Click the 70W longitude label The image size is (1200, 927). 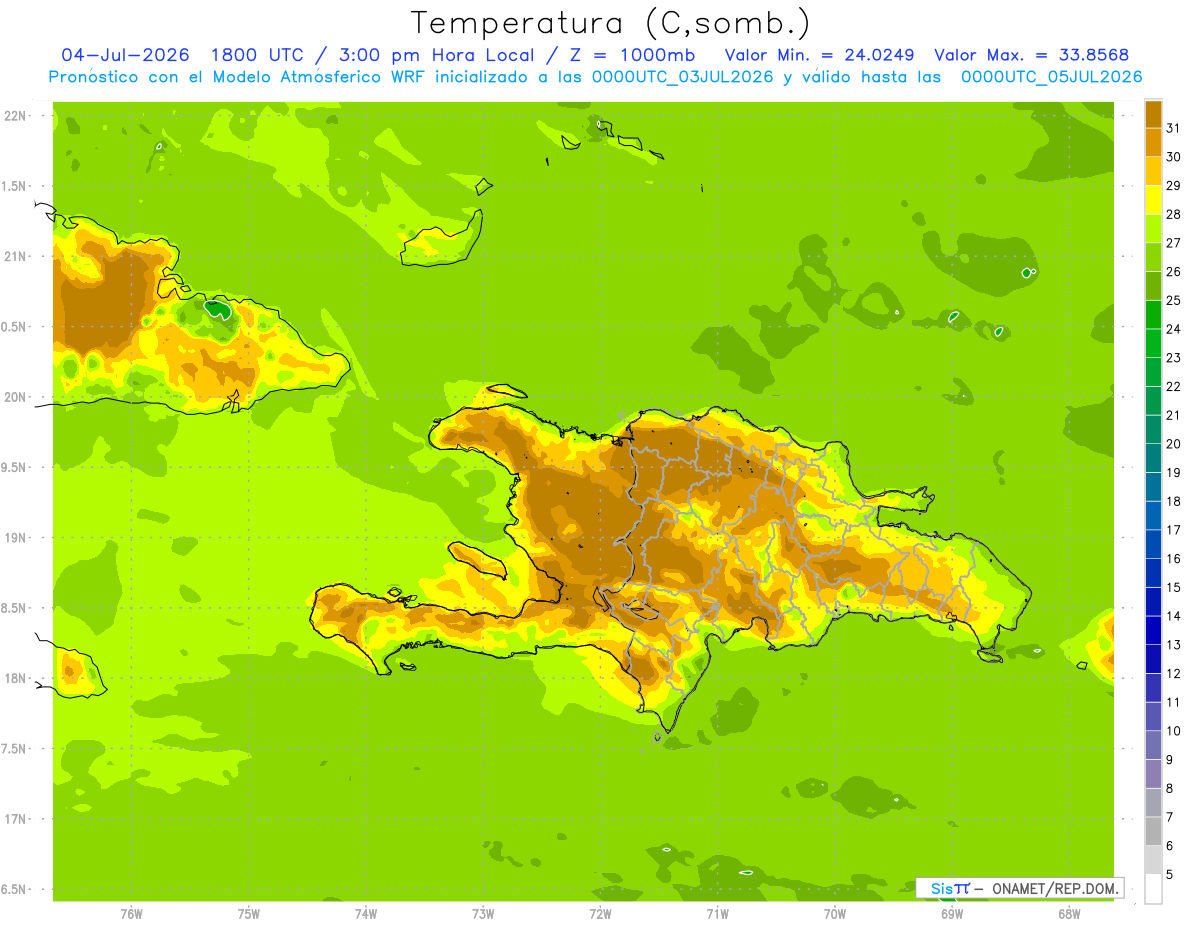tap(834, 913)
